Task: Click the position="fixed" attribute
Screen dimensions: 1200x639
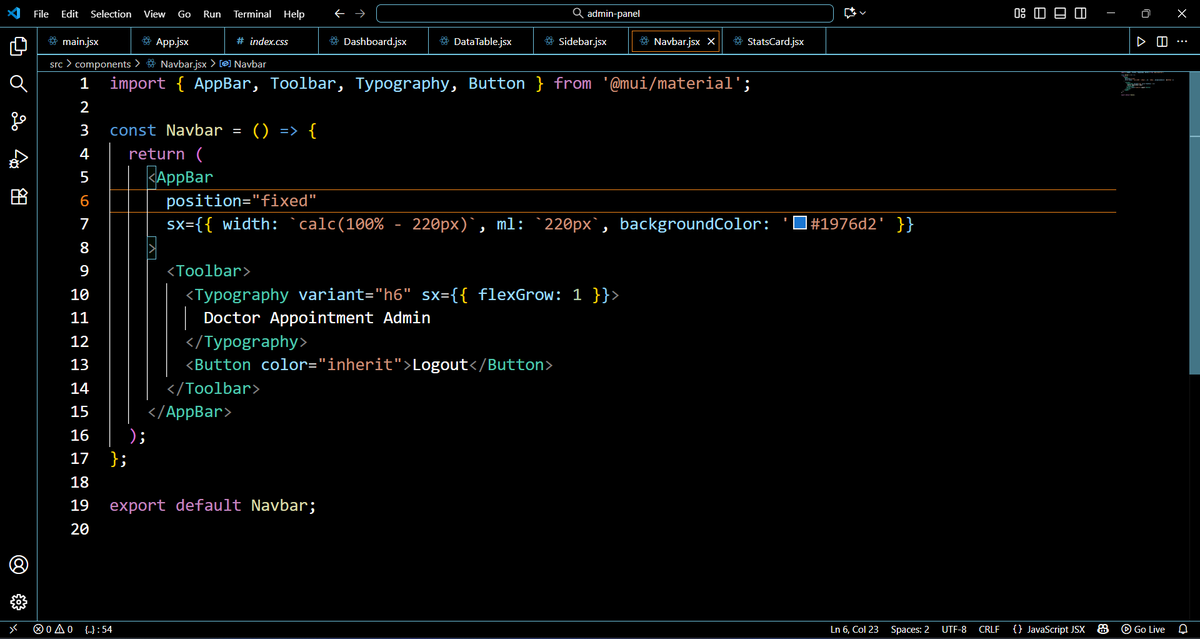Action: tap(241, 201)
